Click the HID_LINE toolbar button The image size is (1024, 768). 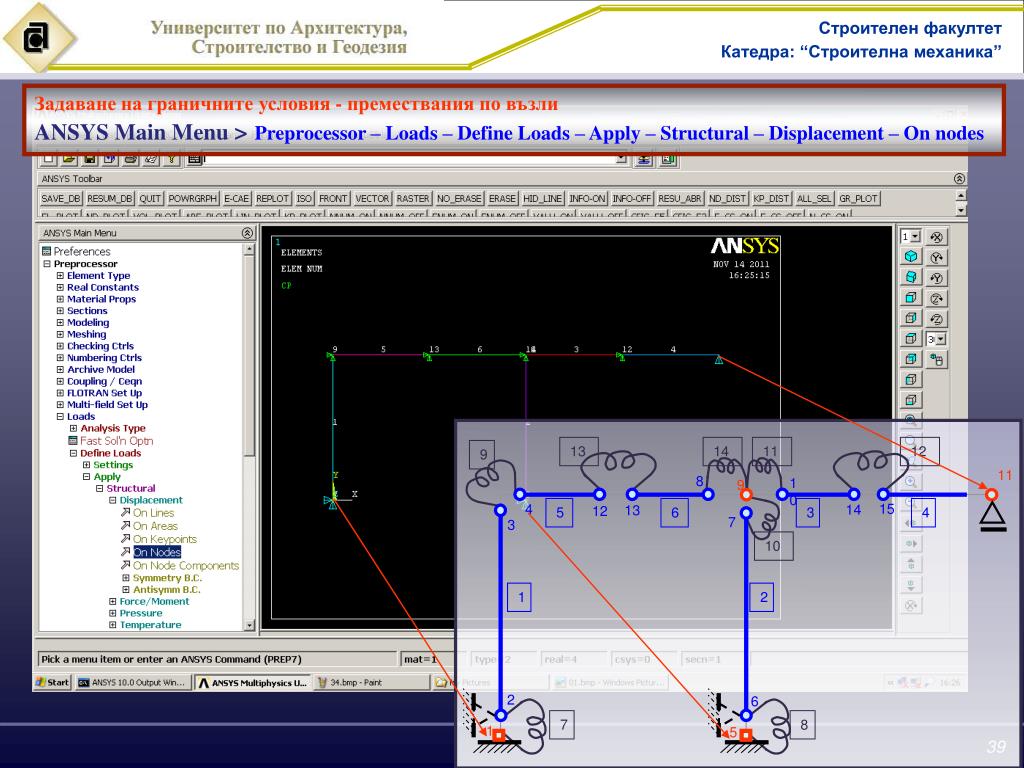tap(542, 199)
